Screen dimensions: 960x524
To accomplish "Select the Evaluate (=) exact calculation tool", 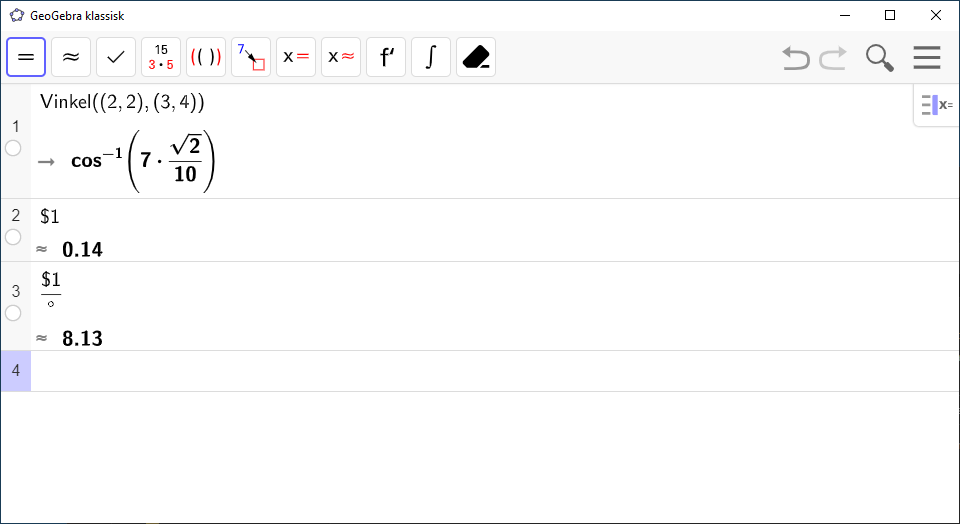I will pos(26,57).
